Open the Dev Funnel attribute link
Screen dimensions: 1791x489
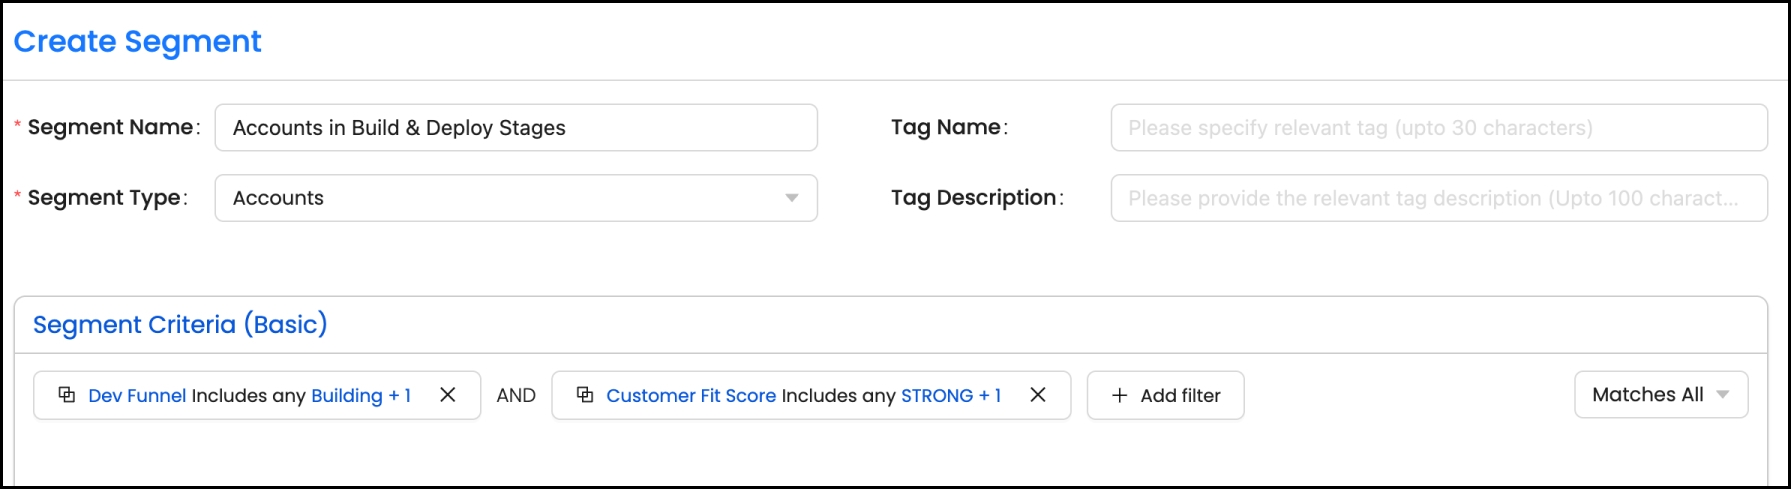(x=137, y=396)
